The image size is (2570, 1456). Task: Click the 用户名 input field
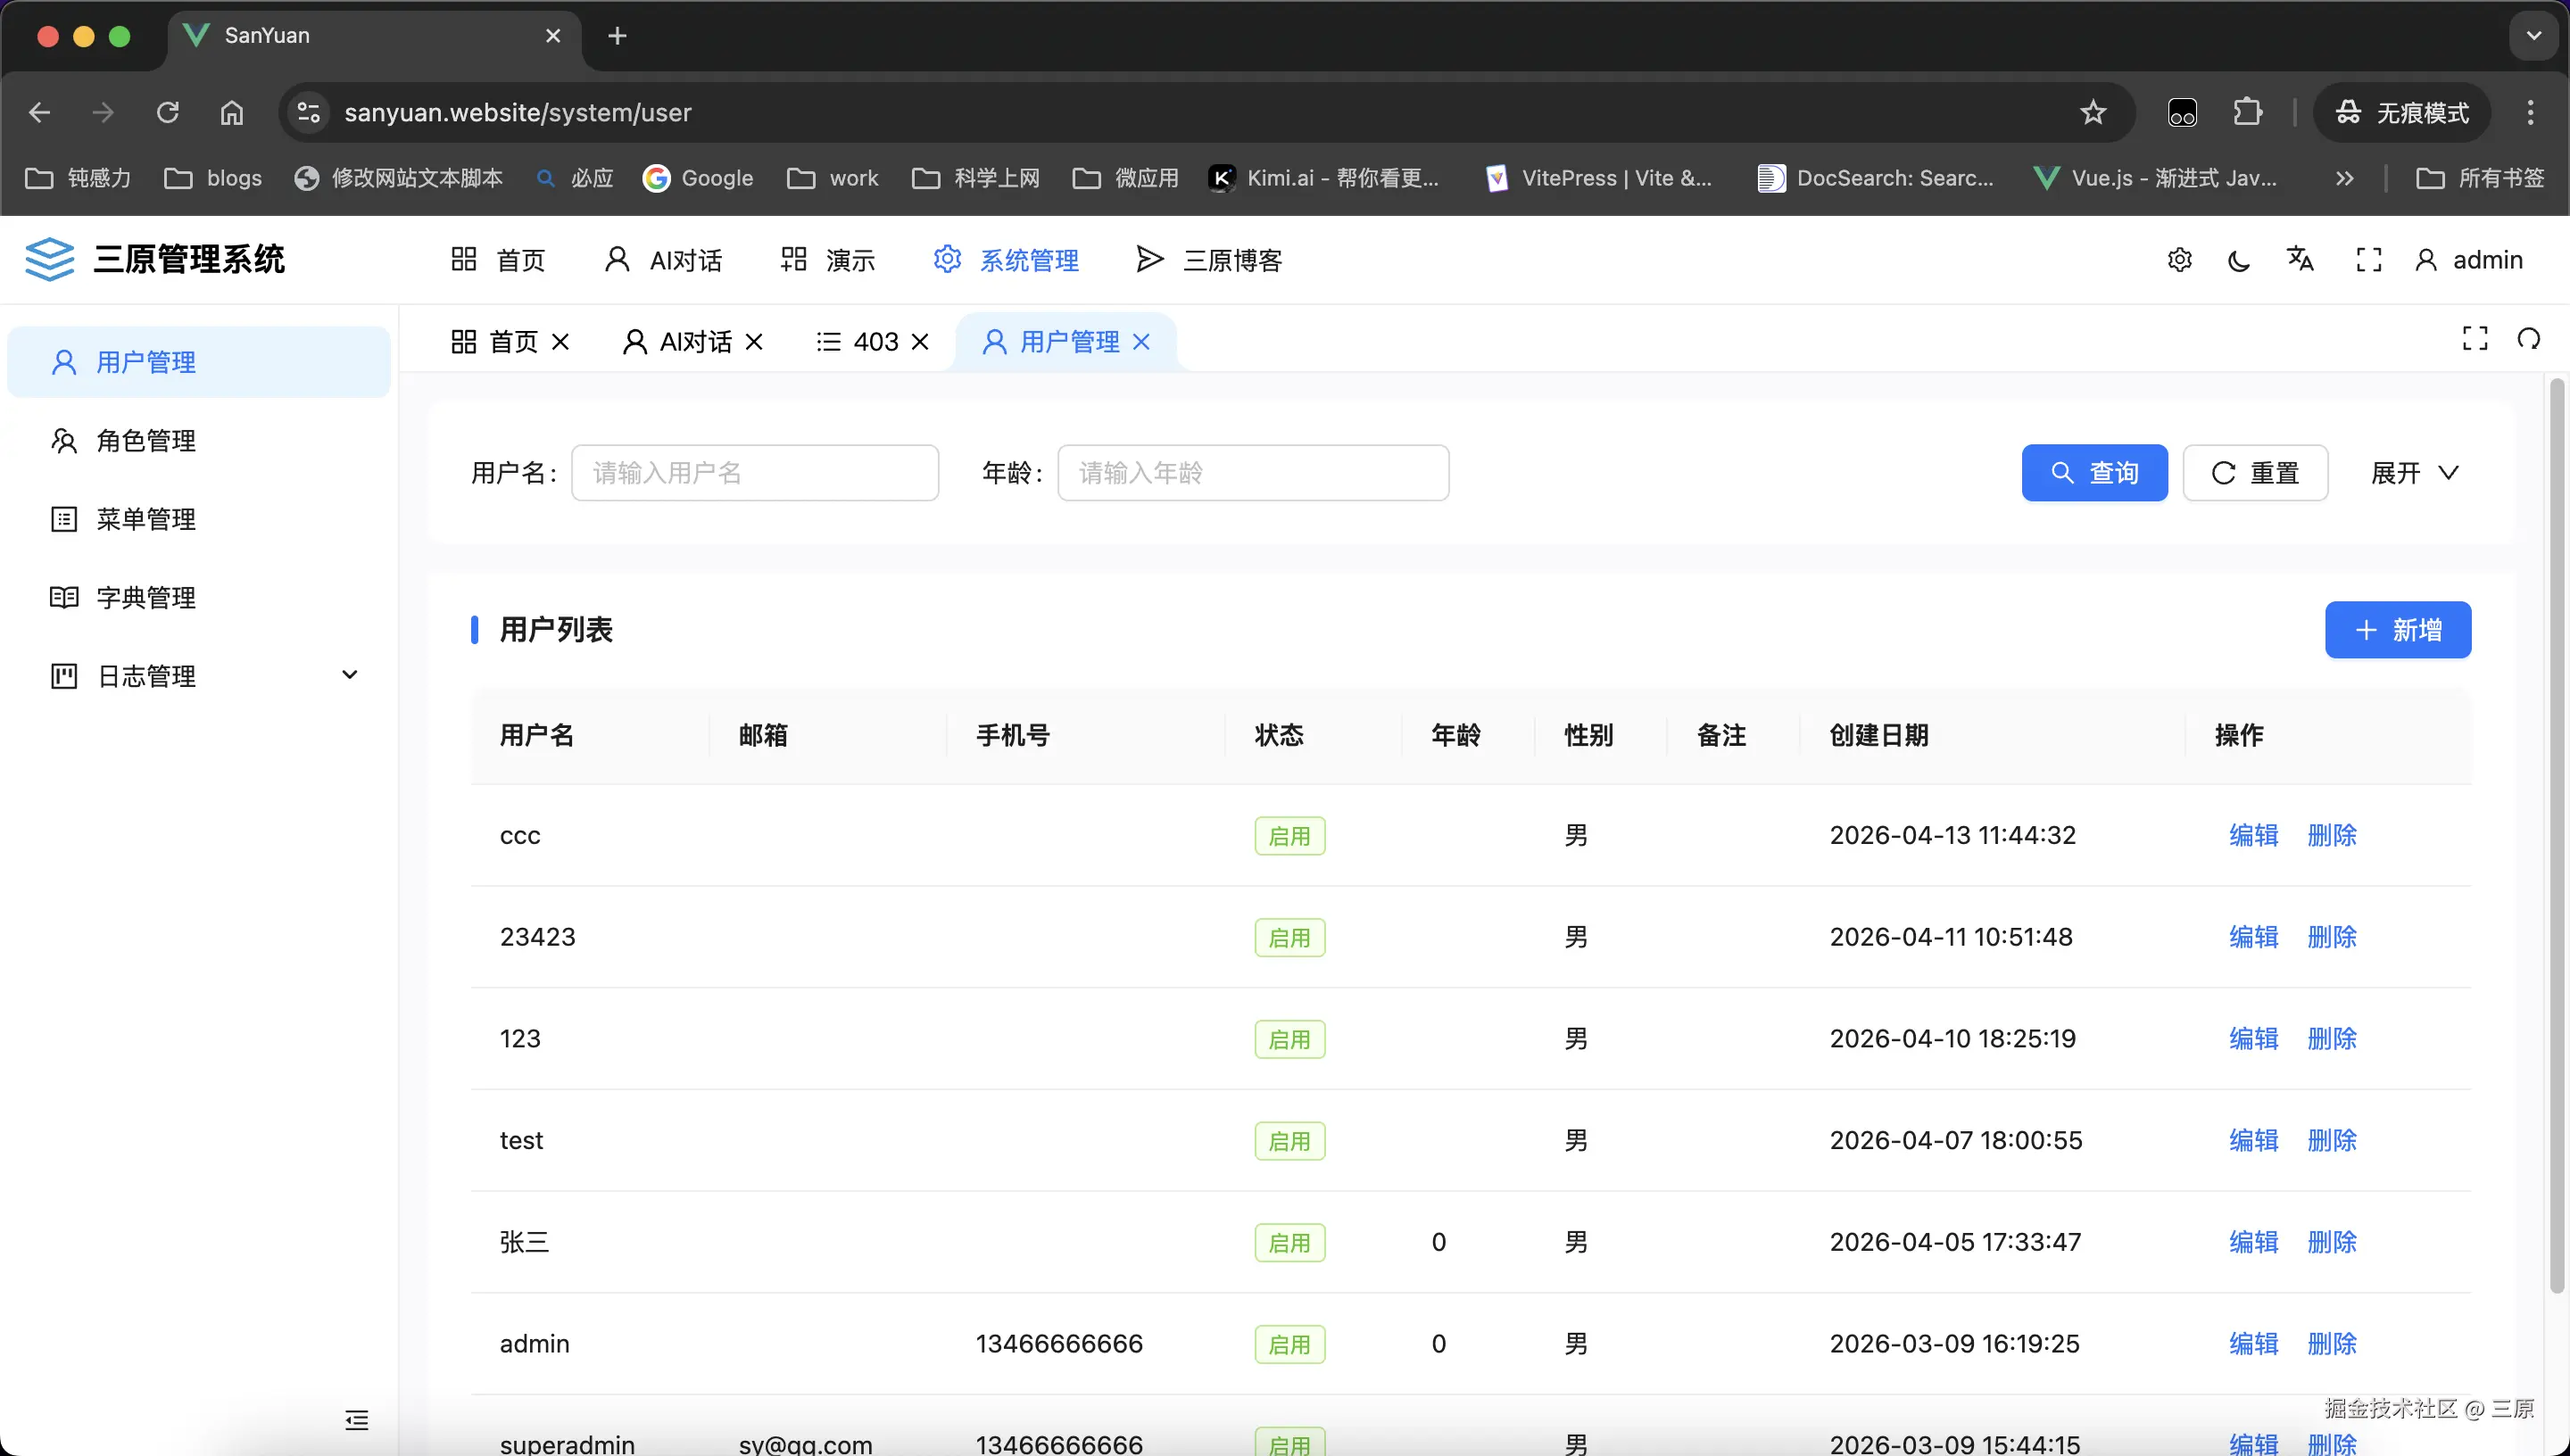click(x=754, y=472)
